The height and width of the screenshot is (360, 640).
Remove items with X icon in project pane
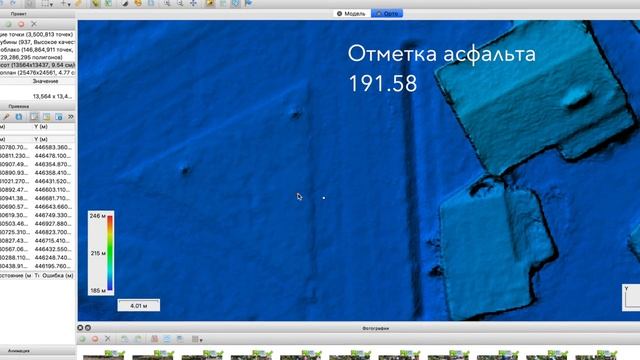pos(34,24)
